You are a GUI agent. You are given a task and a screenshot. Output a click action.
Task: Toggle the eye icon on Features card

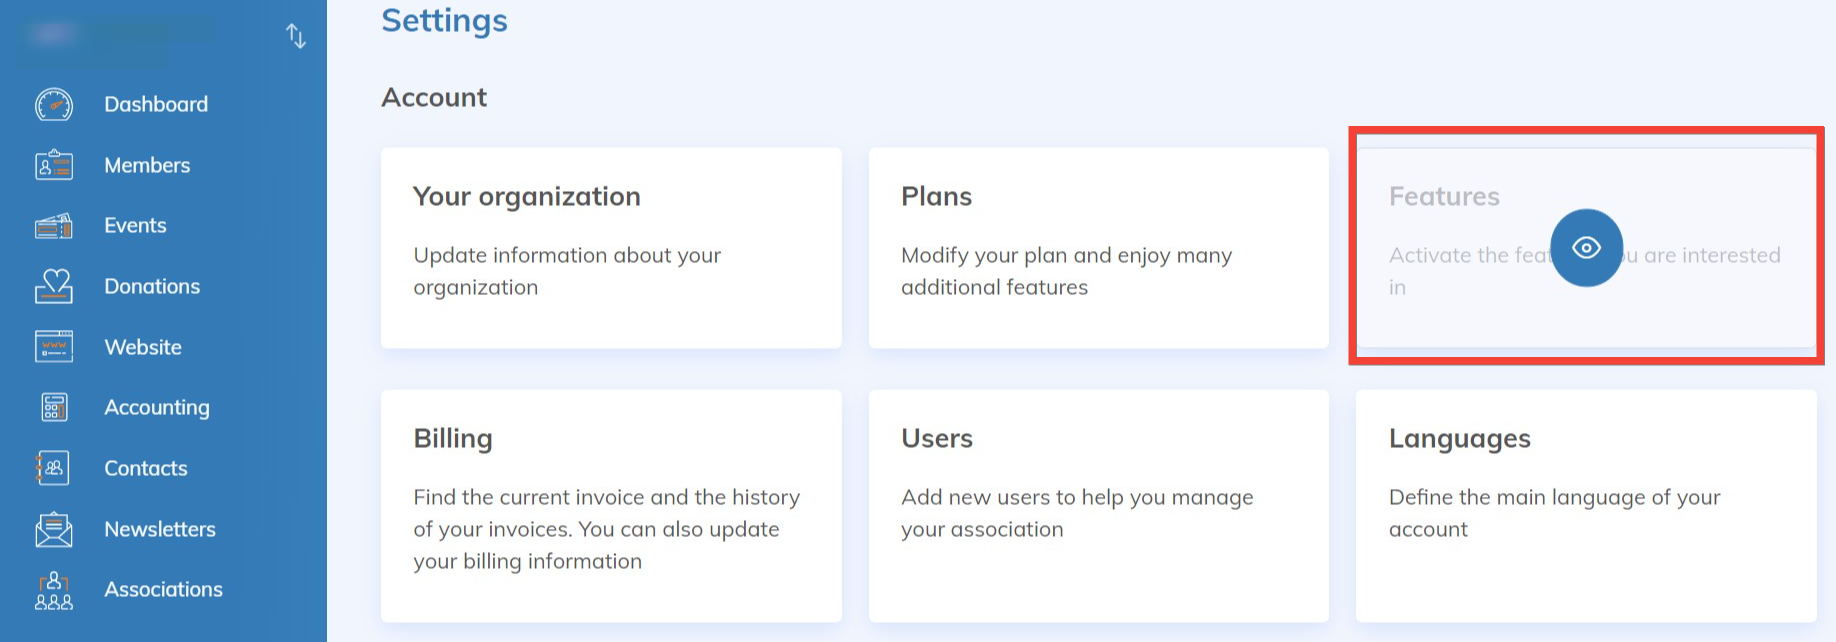pyautogui.click(x=1586, y=248)
